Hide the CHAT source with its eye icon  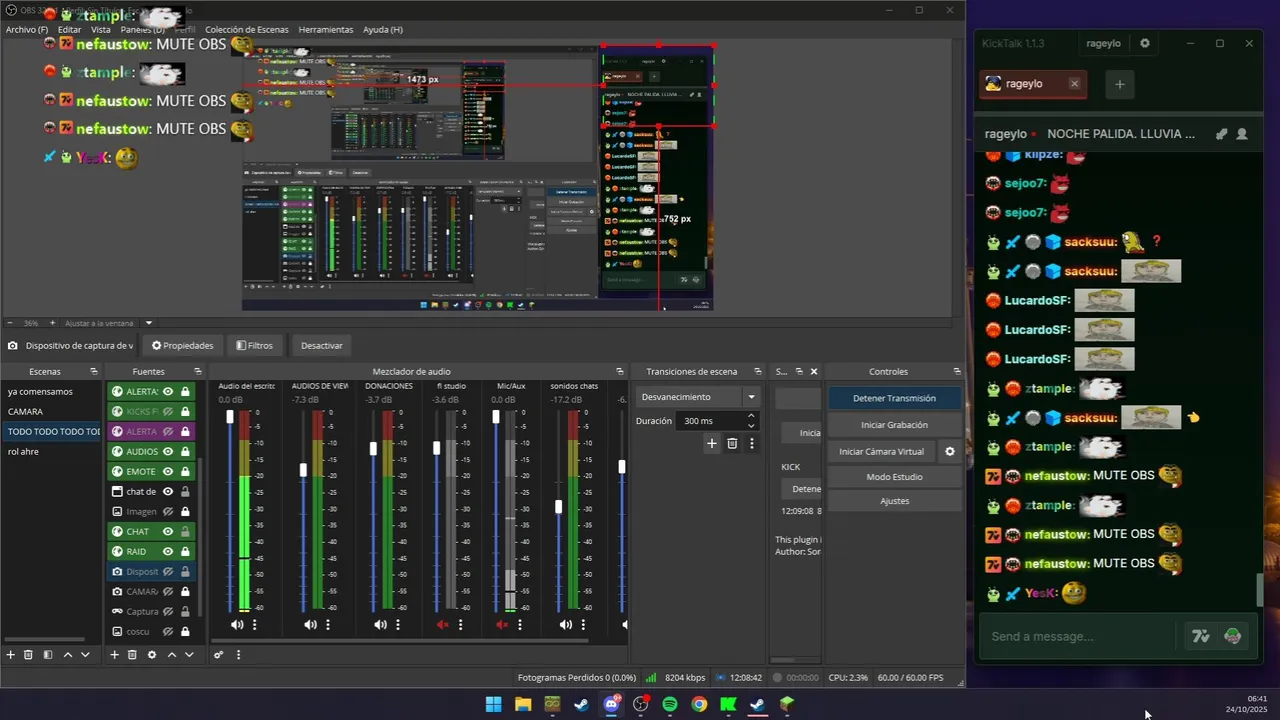[168, 532]
